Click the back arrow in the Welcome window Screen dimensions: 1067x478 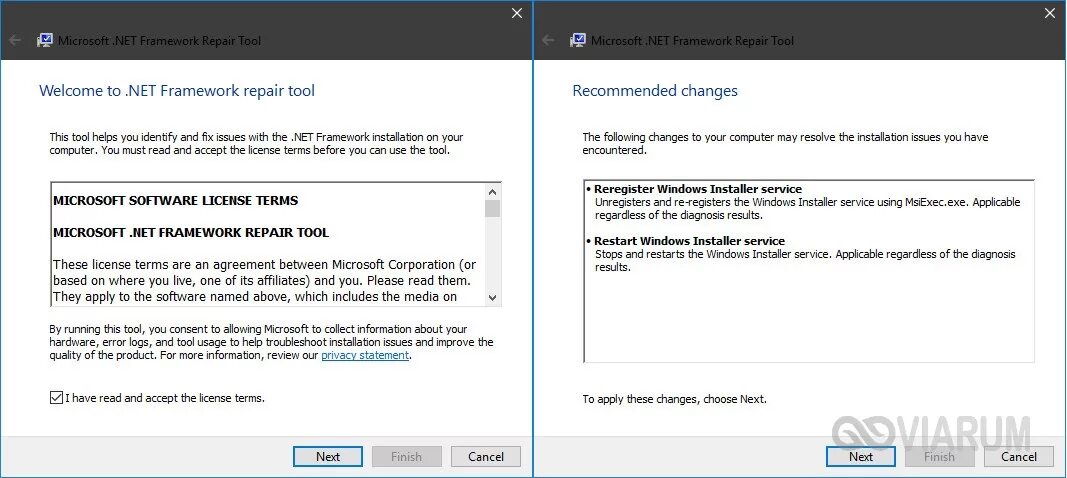pos(15,40)
